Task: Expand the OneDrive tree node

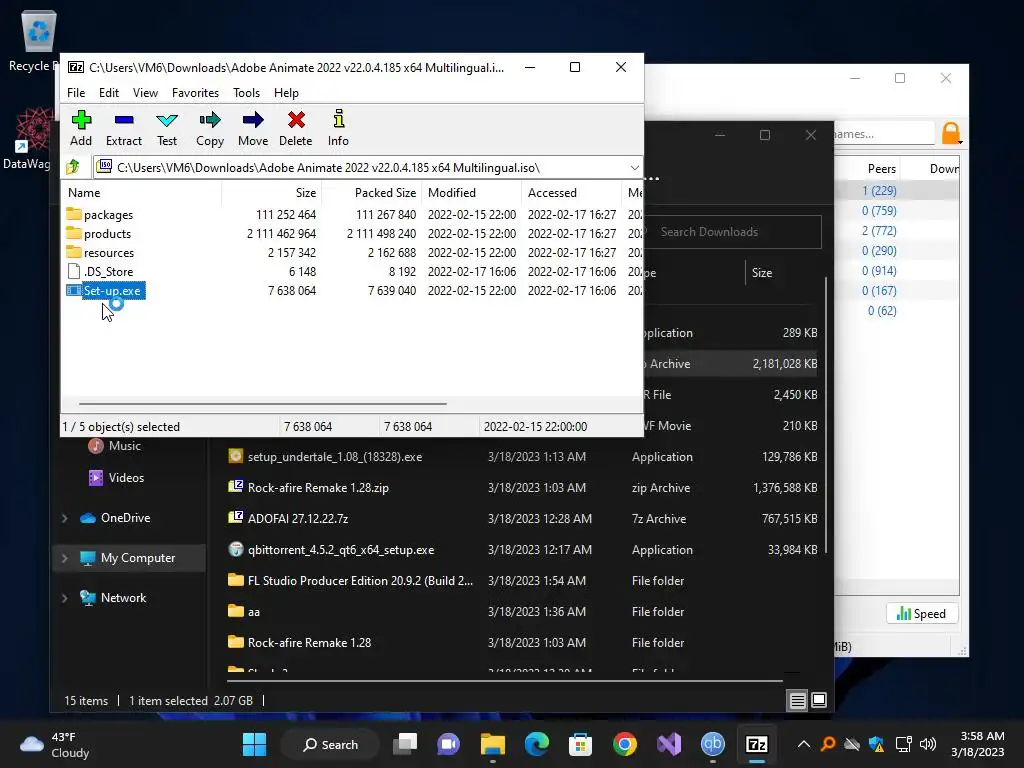Action: (x=65, y=519)
